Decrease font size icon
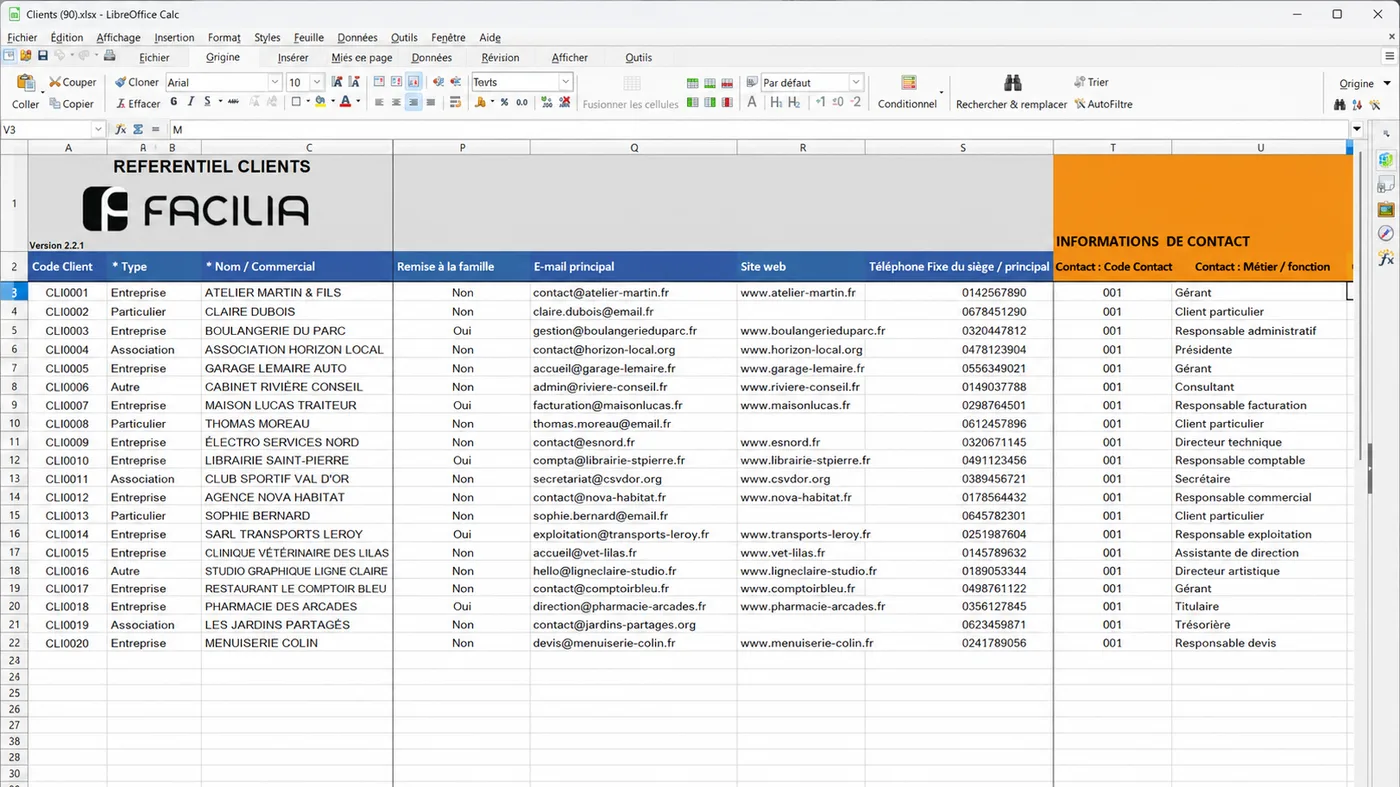 pyautogui.click(x=354, y=82)
